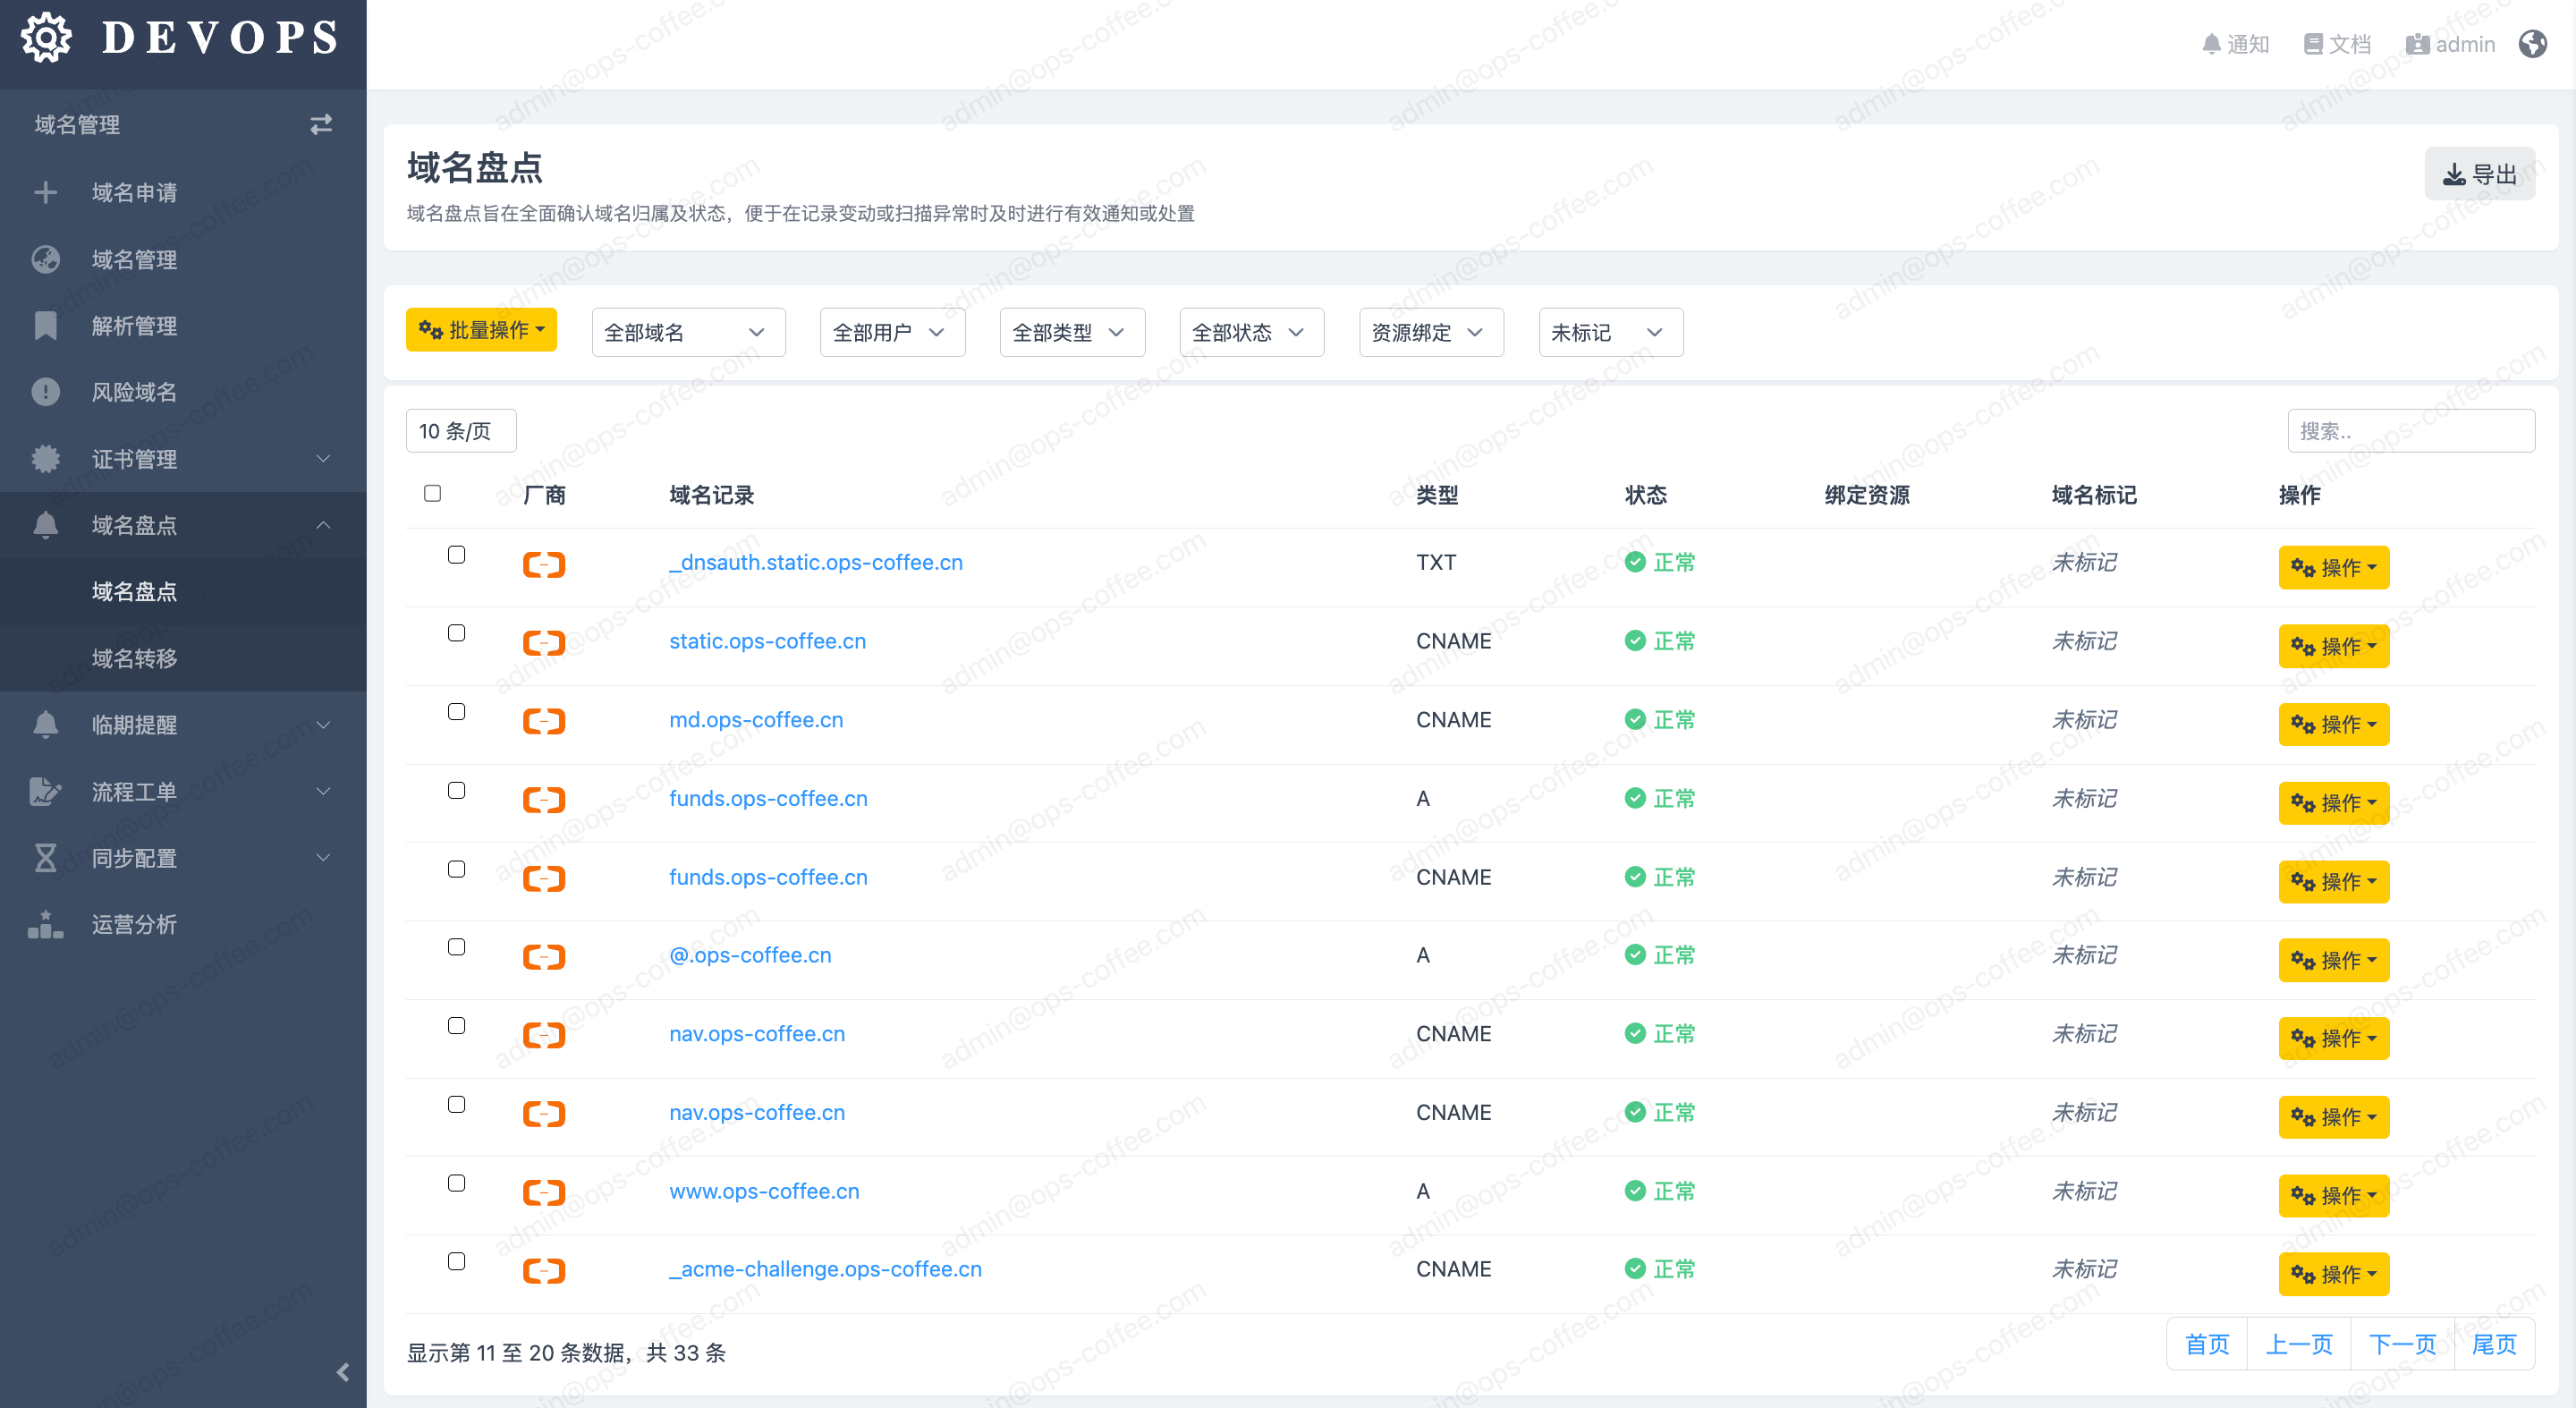Open notifications via 通知 bell icon
This screenshot has height=1408, width=2576.
2211,44
